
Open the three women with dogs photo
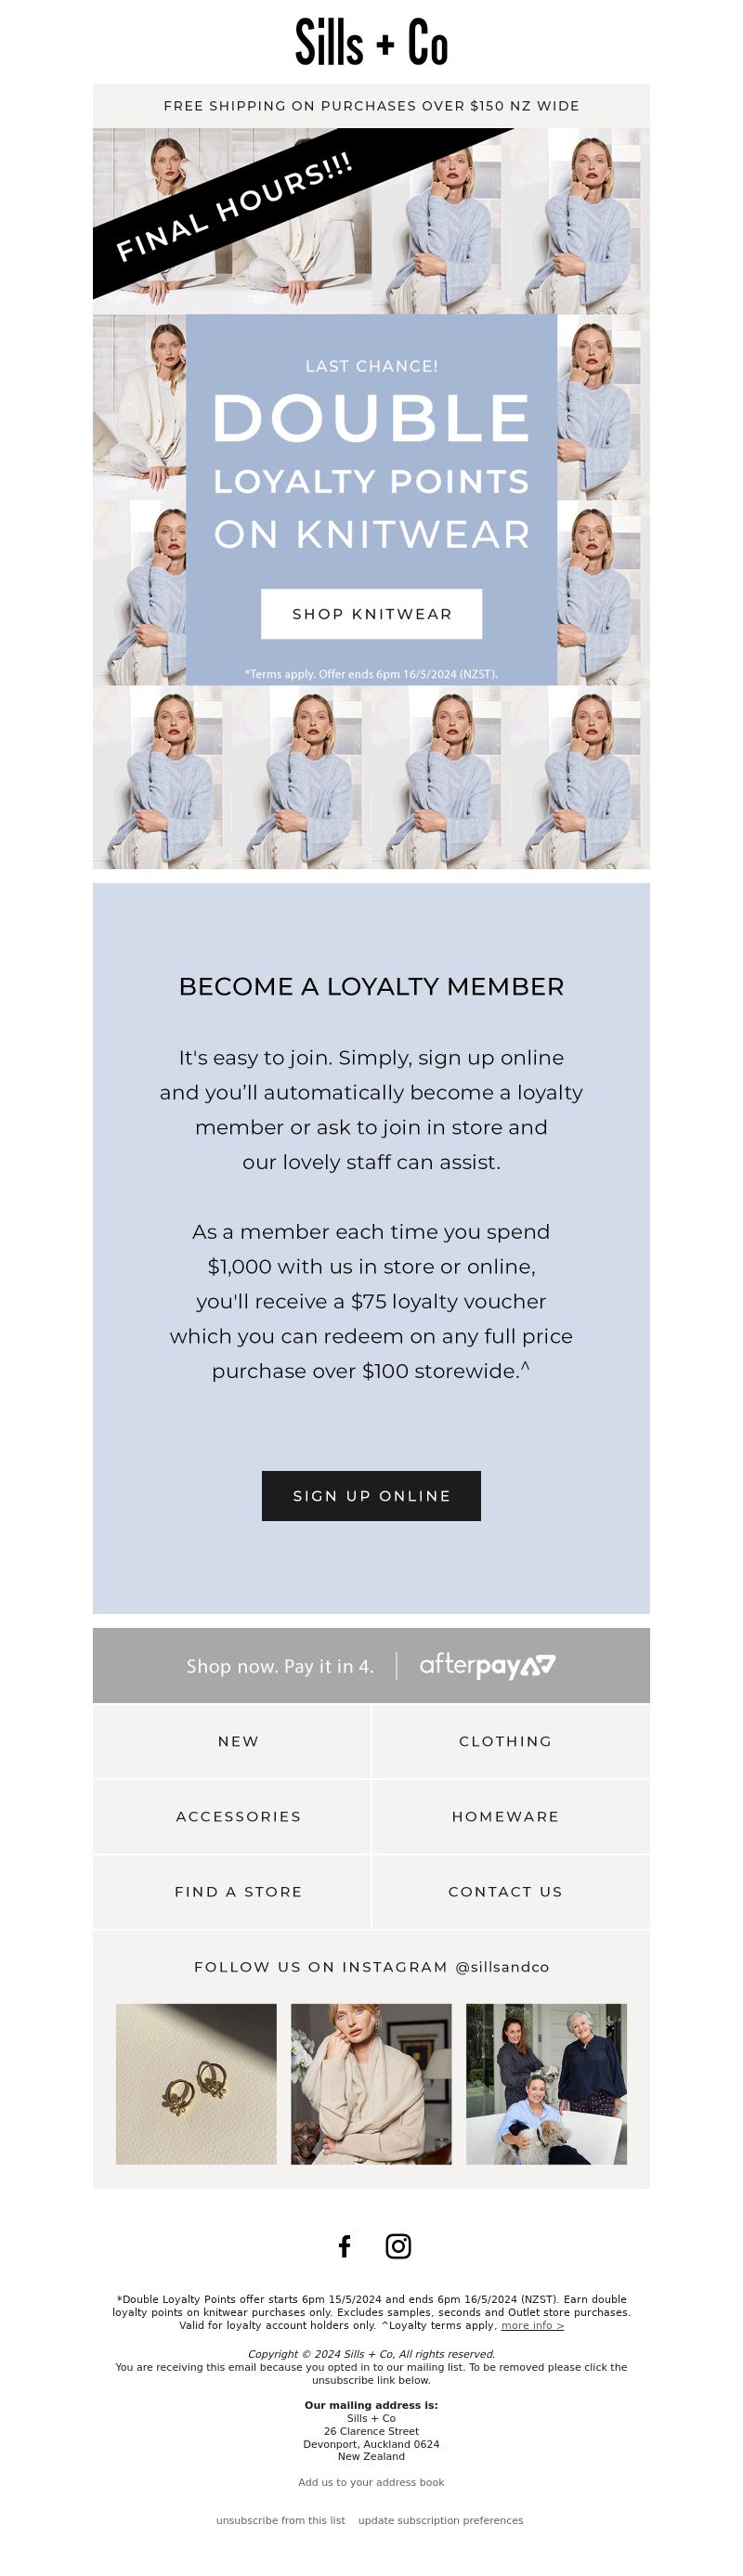click(x=546, y=2084)
